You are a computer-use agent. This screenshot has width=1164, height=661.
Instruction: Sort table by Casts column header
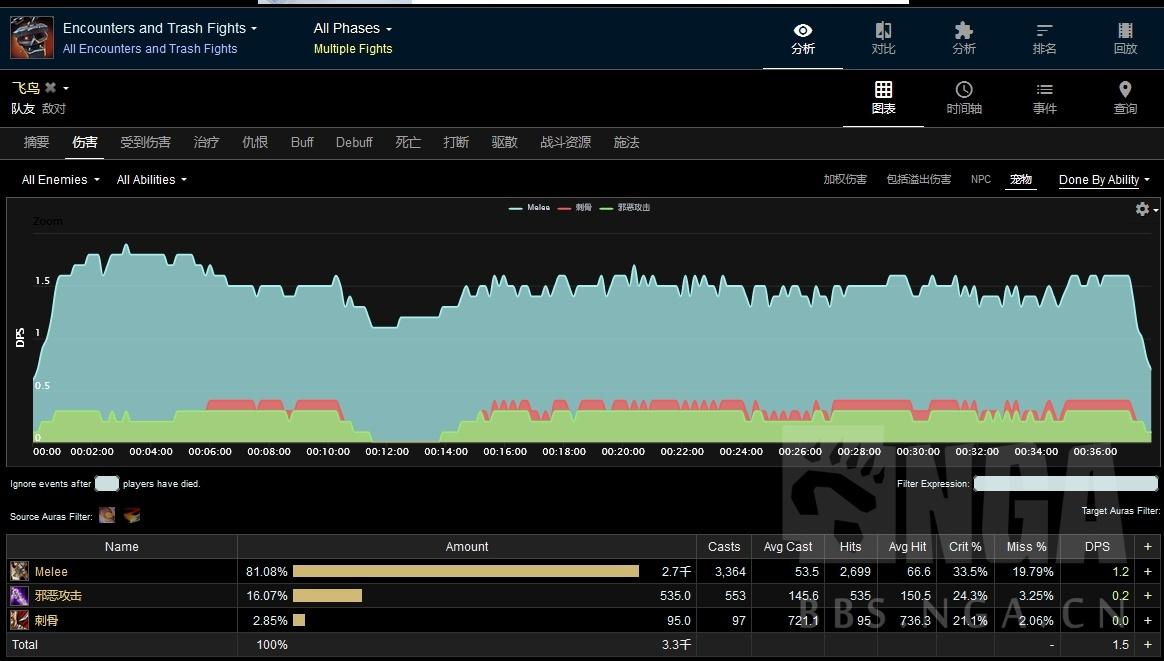pyautogui.click(x=724, y=547)
